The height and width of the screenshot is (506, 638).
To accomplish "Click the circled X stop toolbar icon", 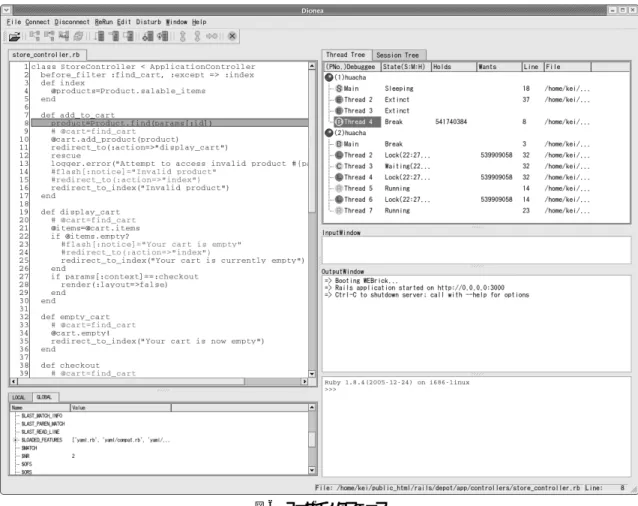I will (232, 36).
